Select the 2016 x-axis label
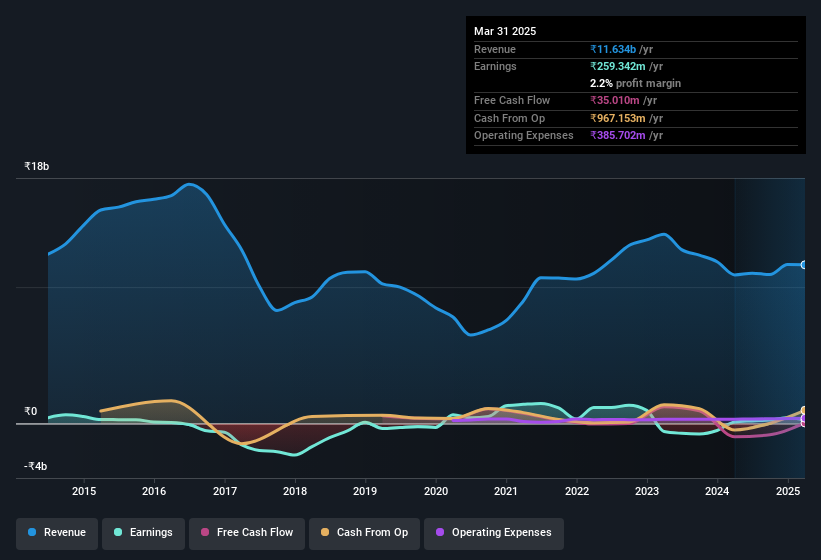 tap(154, 491)
